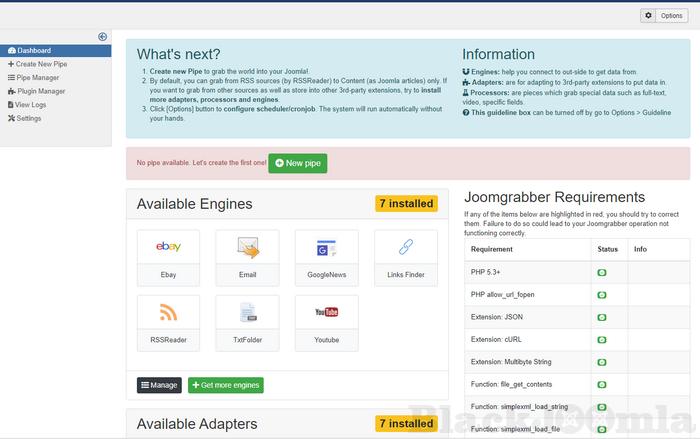Screen dimensions: 700x439
Task: Open the RSSReader engine
Action: [x=168, y=322]
